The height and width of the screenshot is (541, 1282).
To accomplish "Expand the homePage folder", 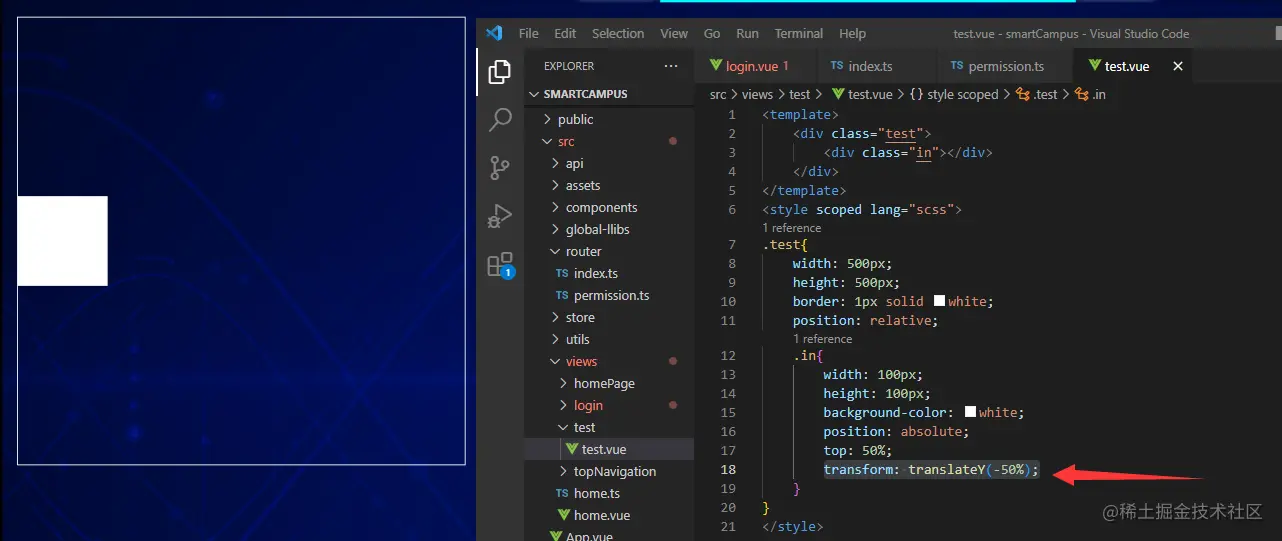I will (x=609, y=383).
